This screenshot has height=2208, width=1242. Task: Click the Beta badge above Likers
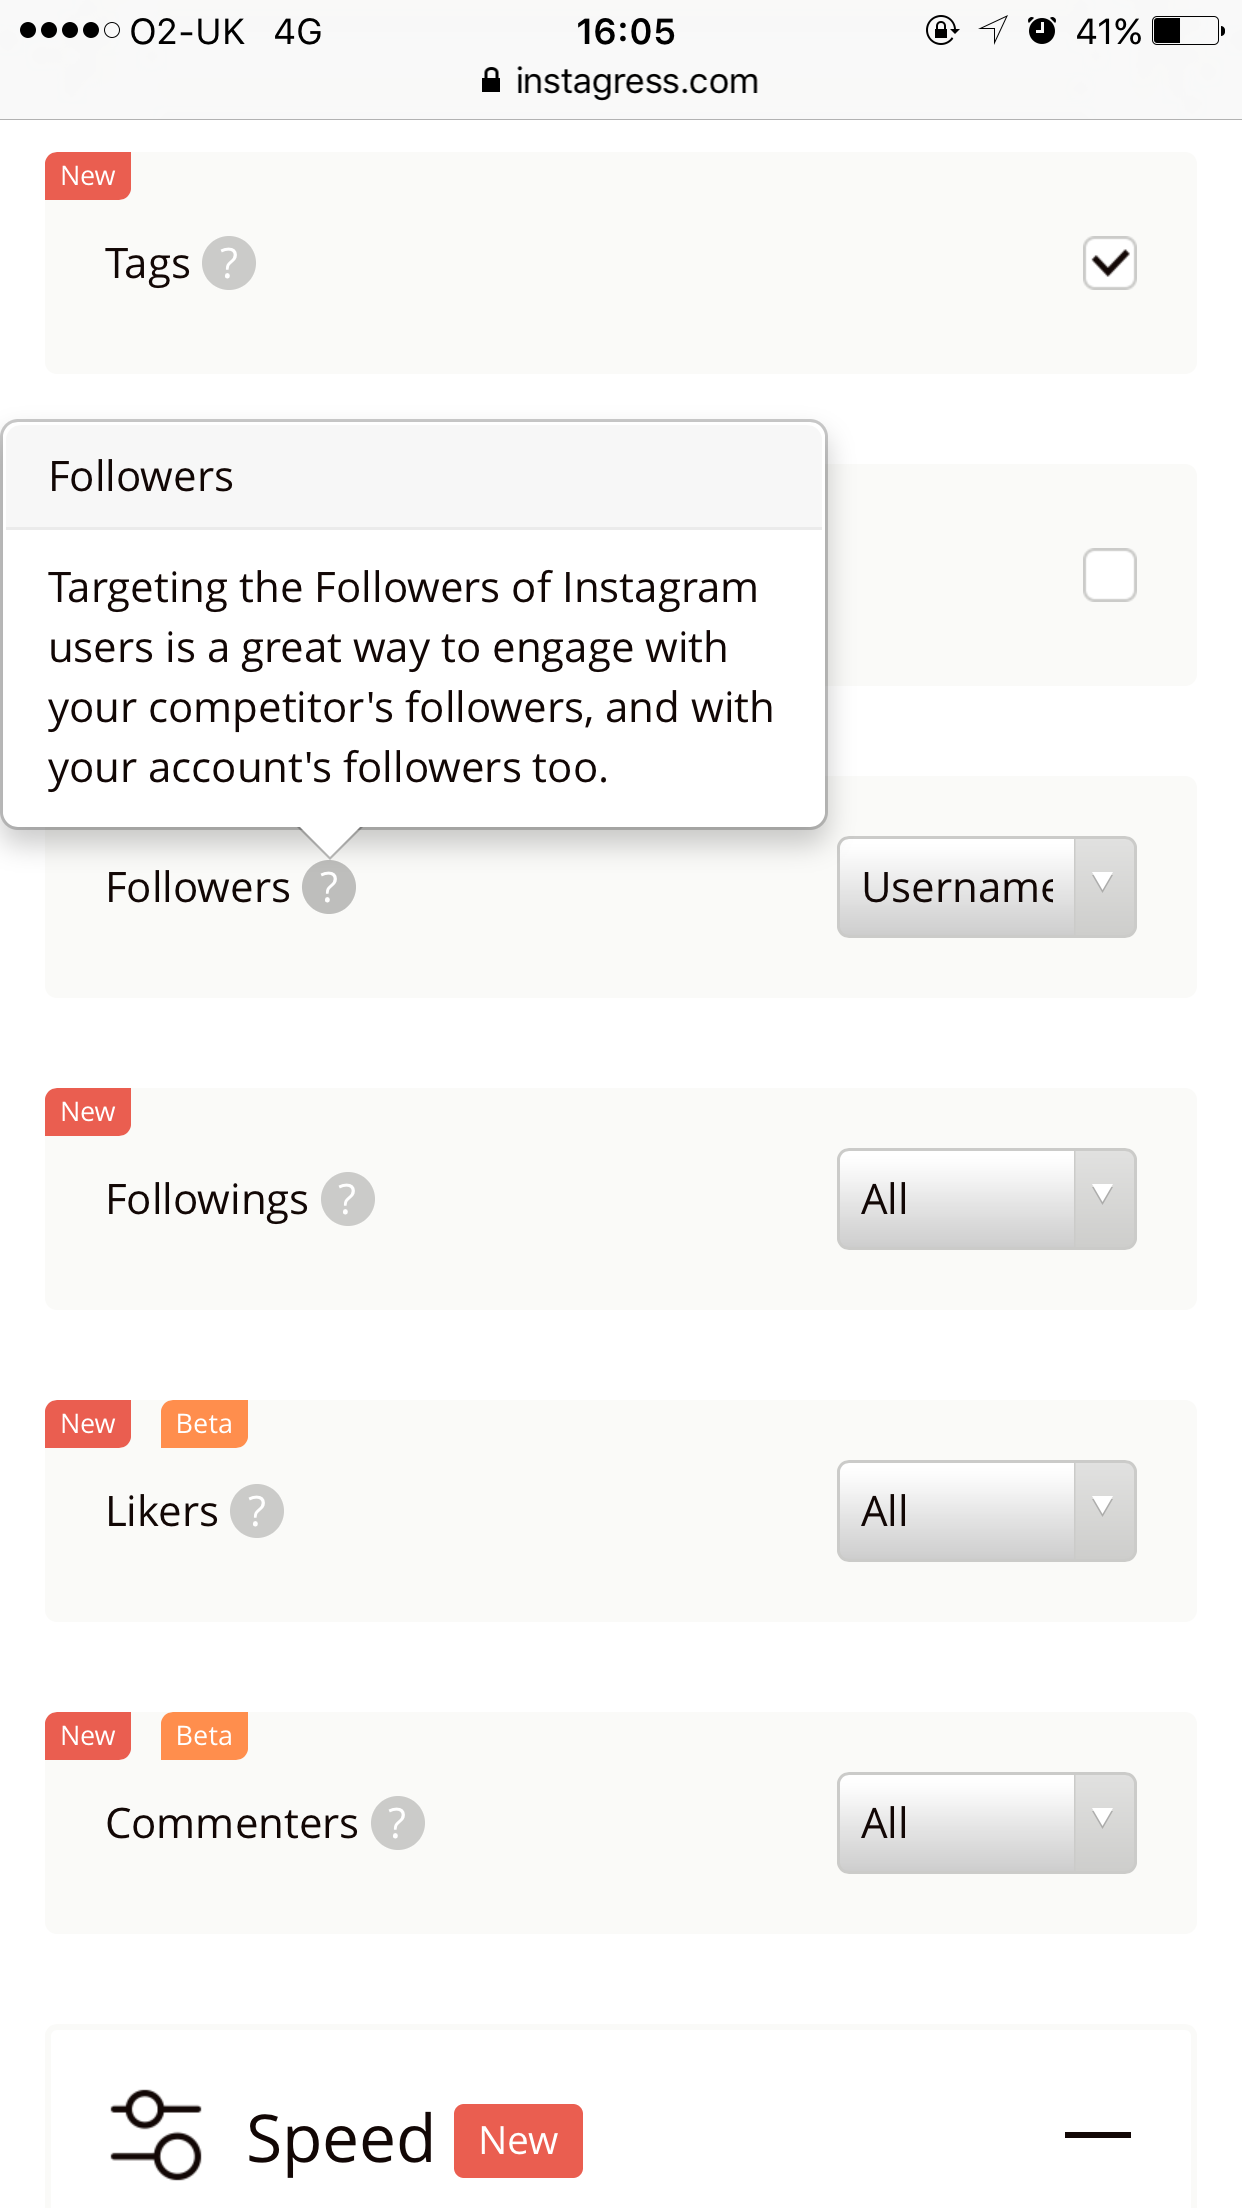tap(204, 1424)
